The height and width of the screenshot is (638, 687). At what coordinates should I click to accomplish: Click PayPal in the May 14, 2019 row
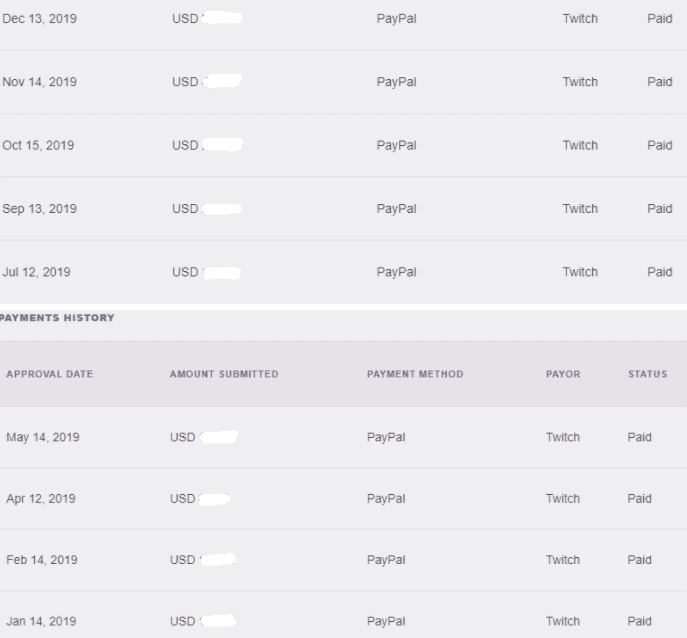(x=386, y=437)
